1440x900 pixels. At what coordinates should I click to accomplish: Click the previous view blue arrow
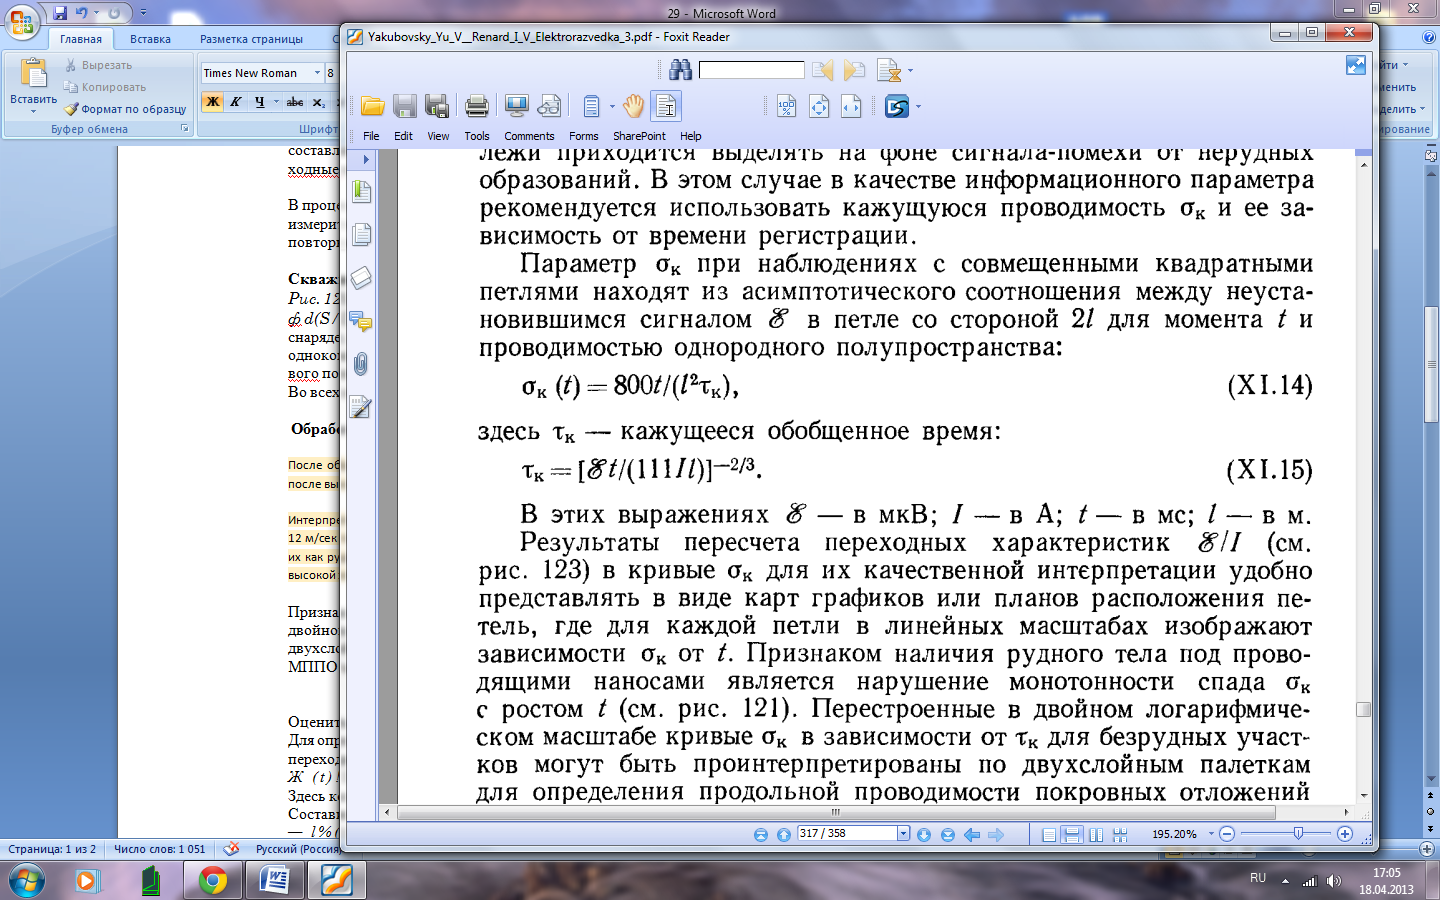coord(972,835)
